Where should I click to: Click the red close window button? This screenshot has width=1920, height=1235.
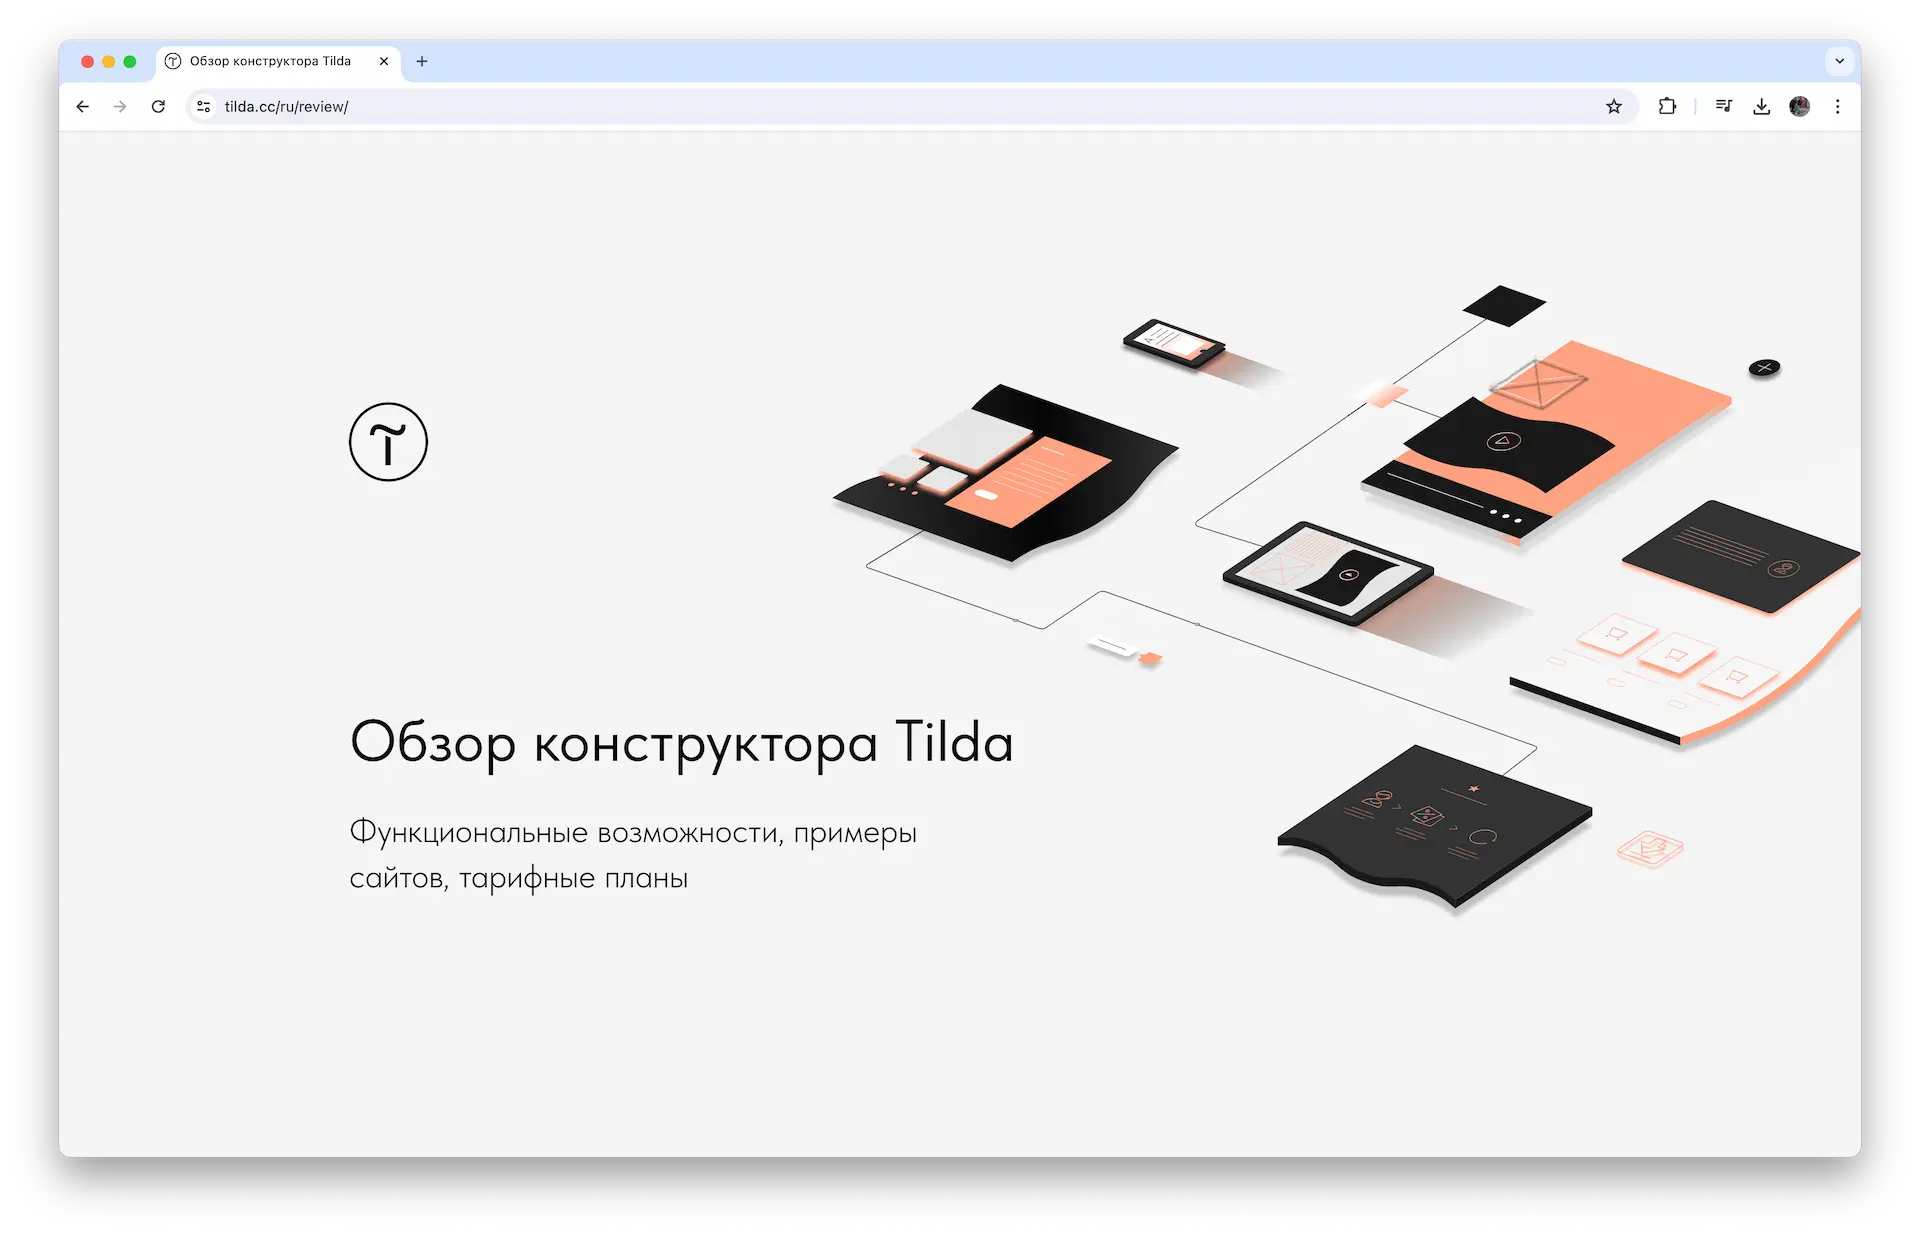(x=88, y=61)
